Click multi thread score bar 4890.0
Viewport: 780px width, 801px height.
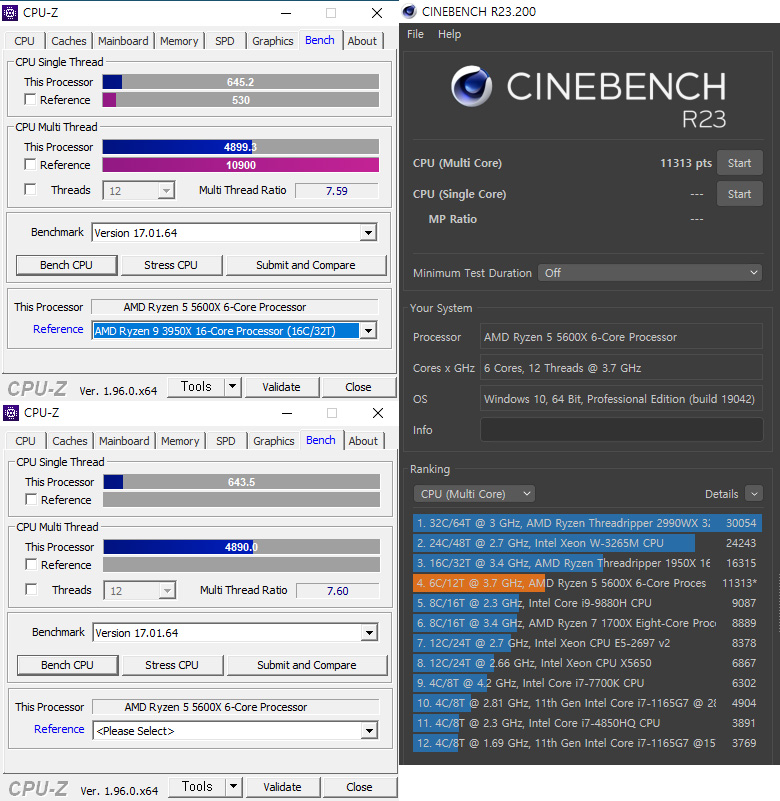[x=242, y=547]
